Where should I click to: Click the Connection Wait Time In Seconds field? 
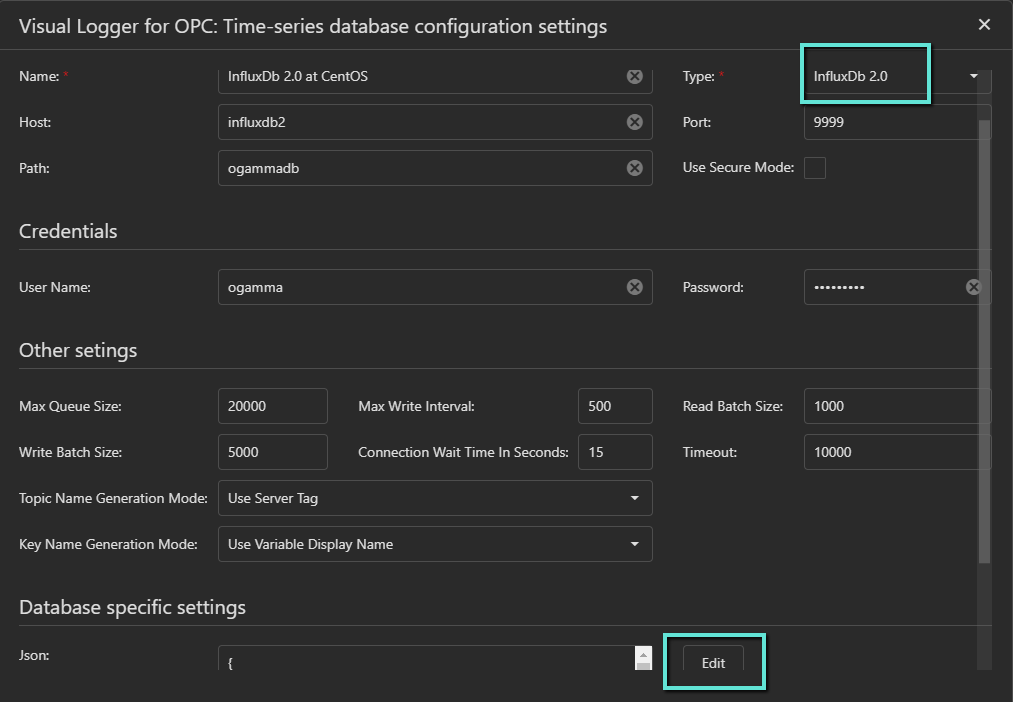(x=614, y=452)
